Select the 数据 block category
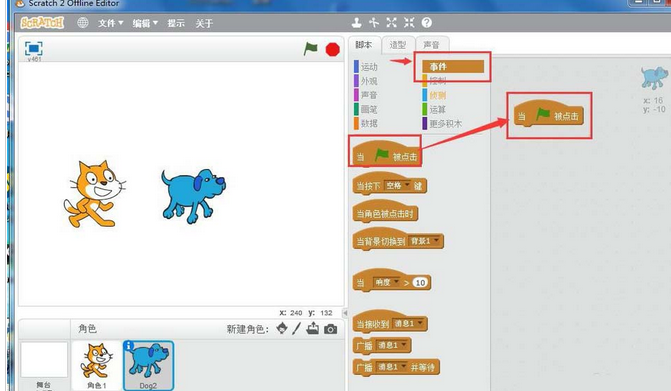Screen dimensions: 671x391 coord(366,123)
